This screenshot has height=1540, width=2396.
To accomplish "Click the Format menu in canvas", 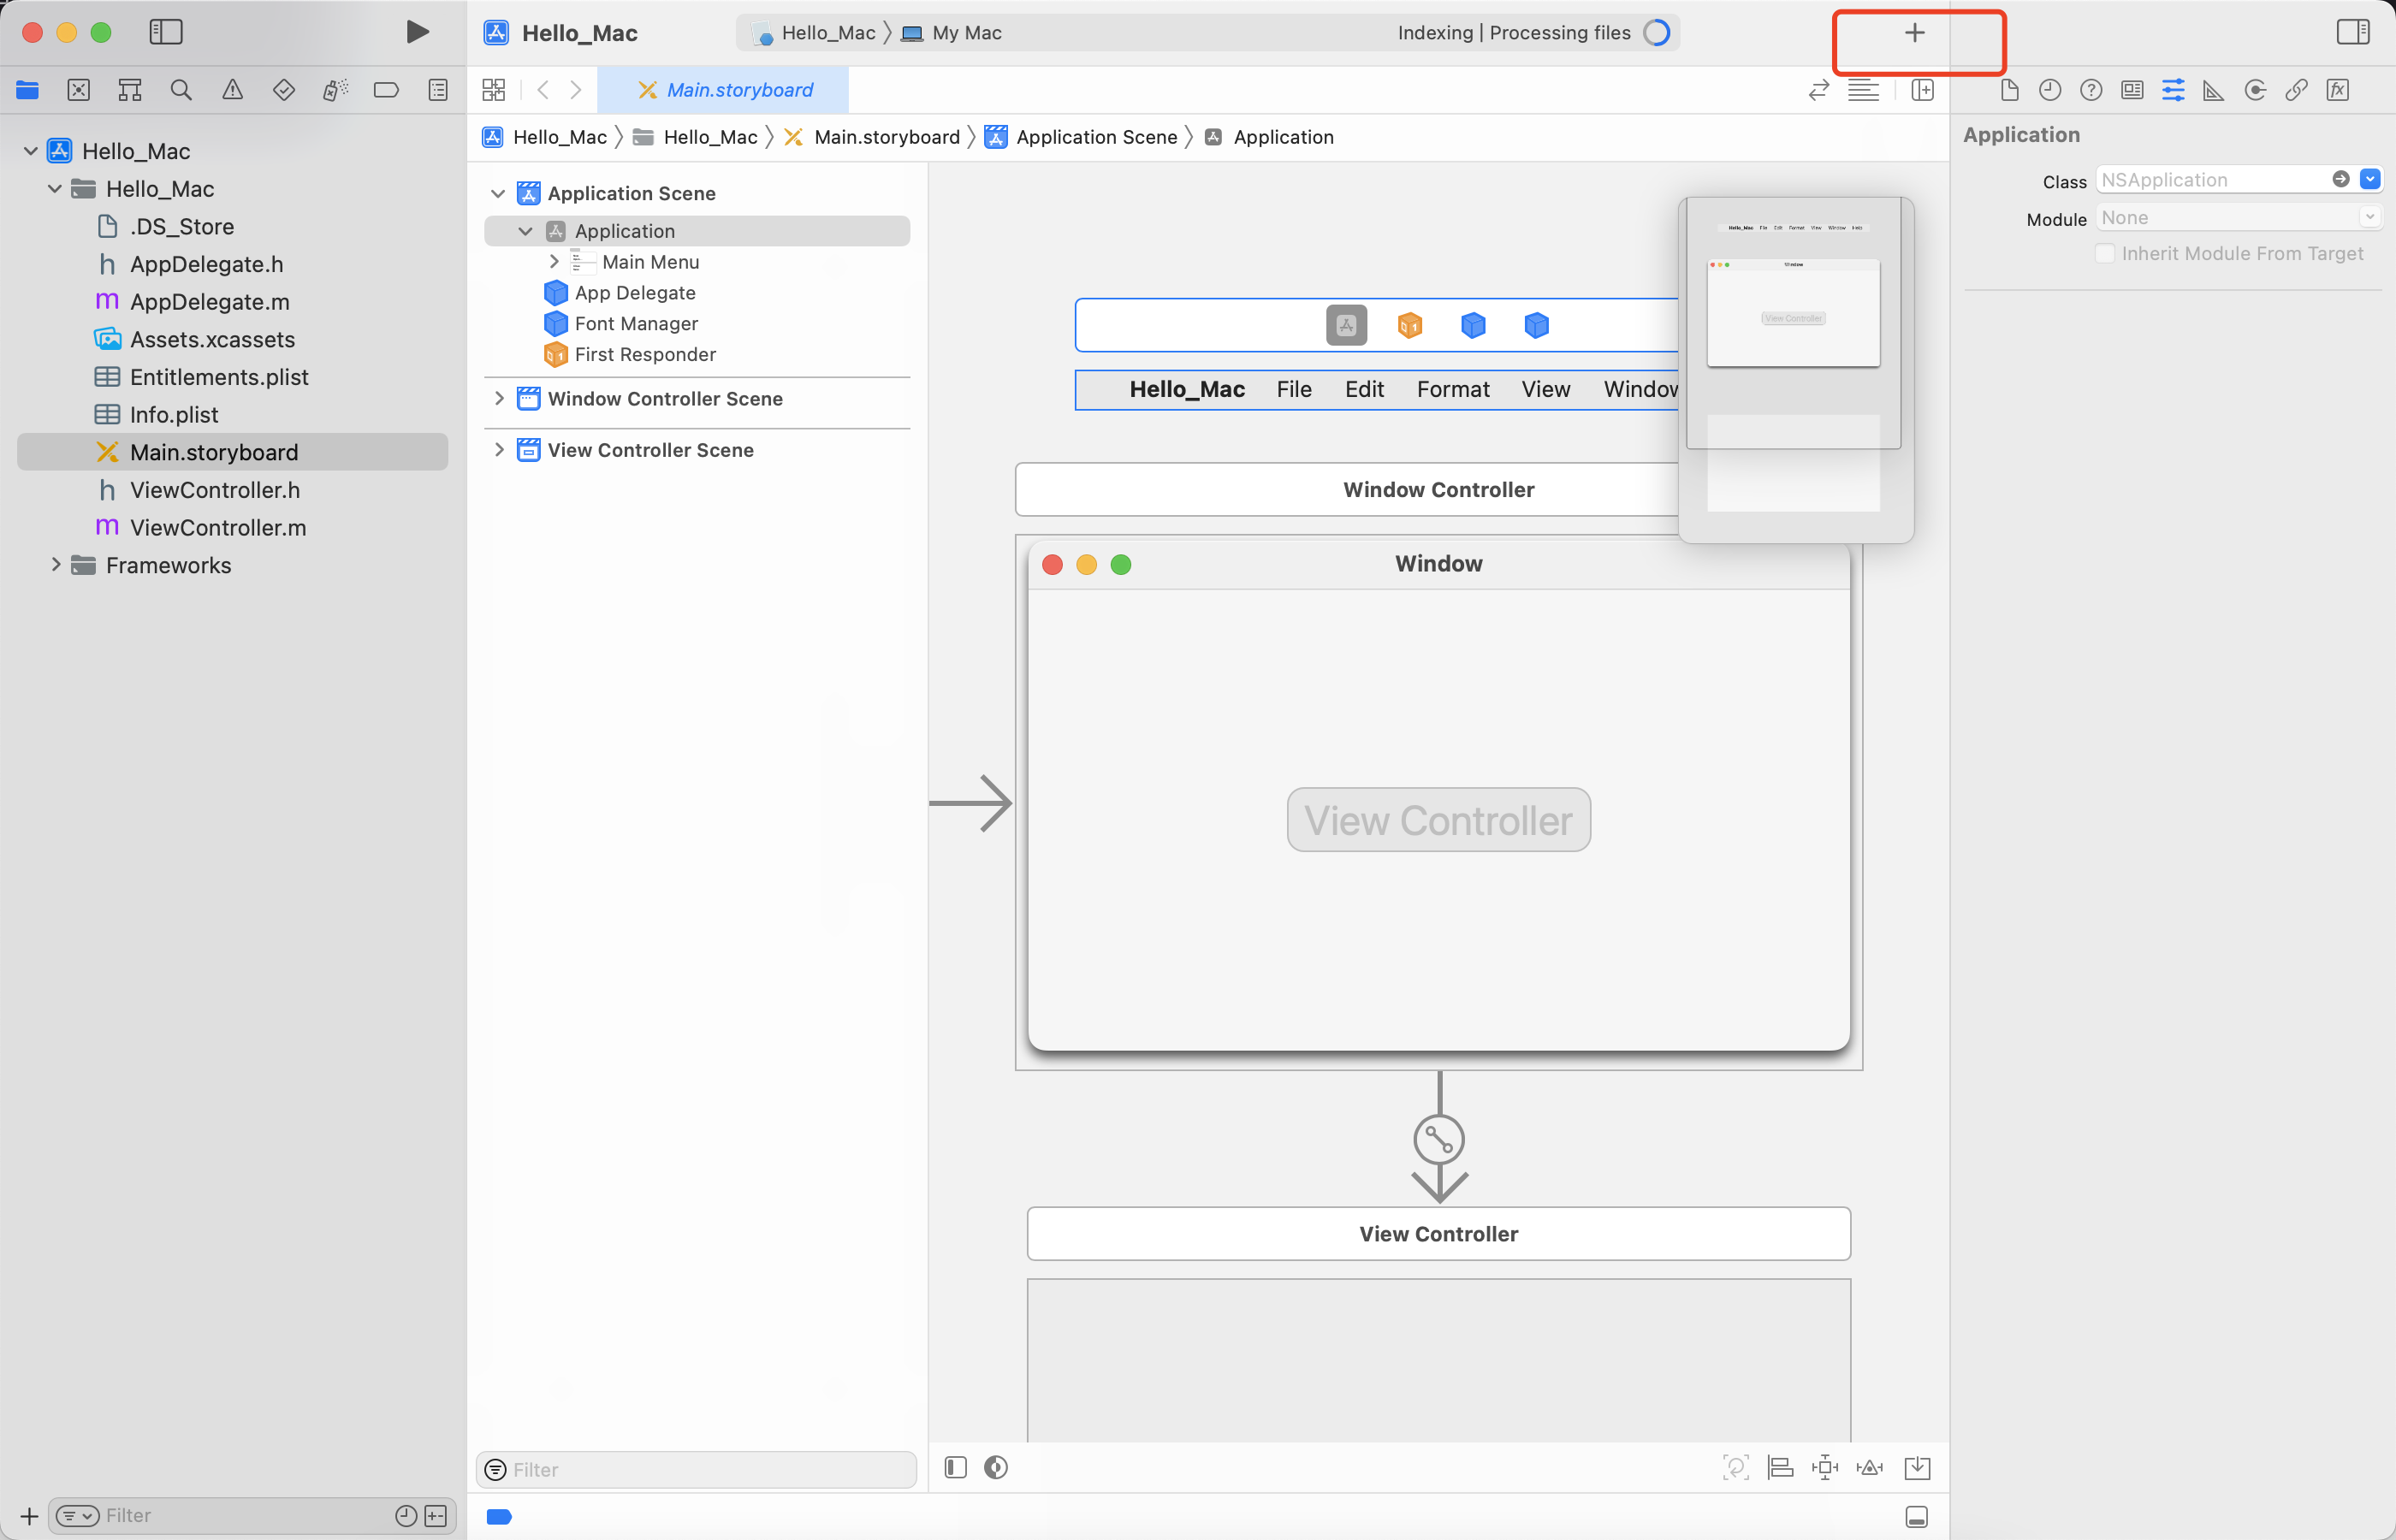I will (x=1452, y=389).
